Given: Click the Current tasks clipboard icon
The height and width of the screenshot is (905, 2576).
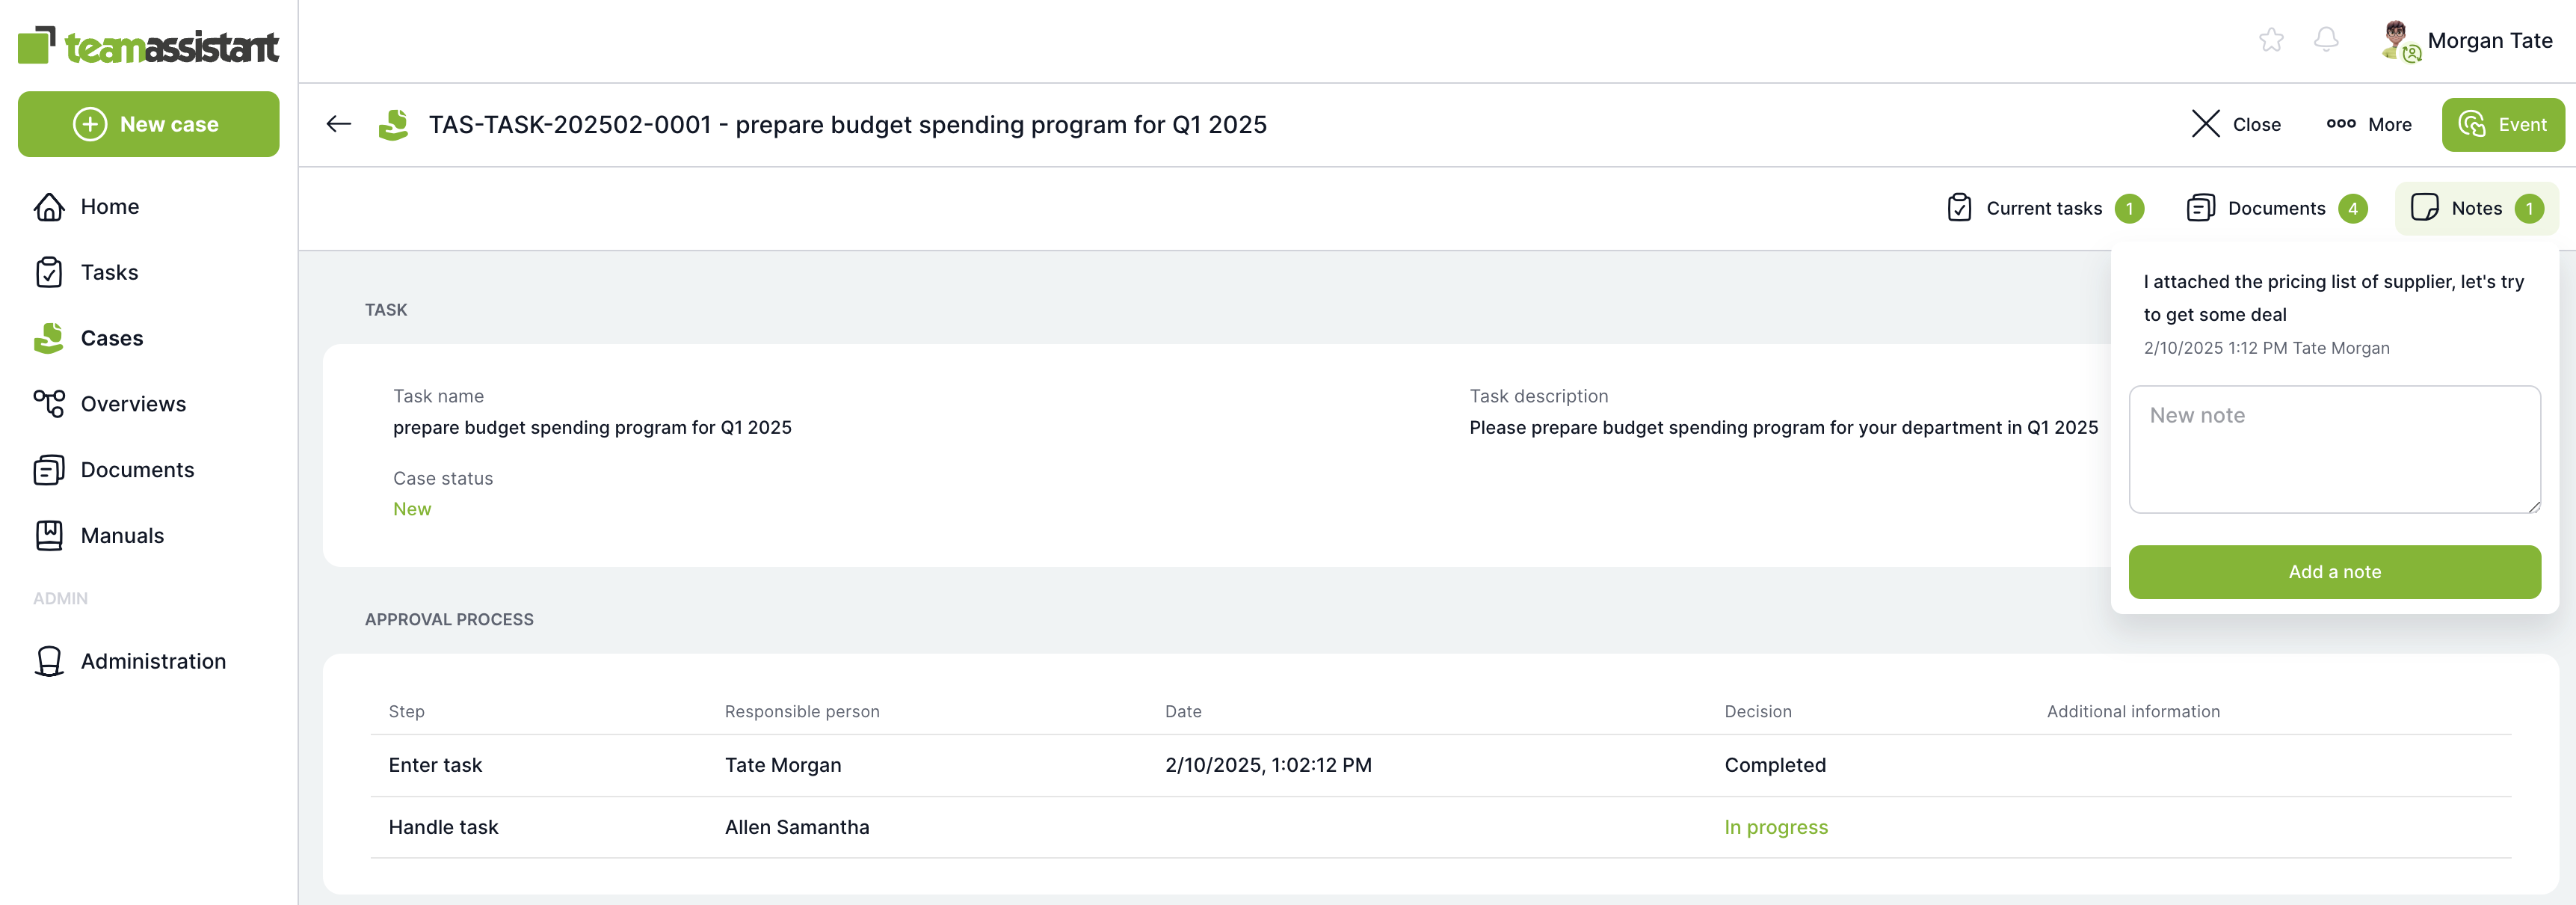Looking at the screenshot, I should tap(1959, 208).
